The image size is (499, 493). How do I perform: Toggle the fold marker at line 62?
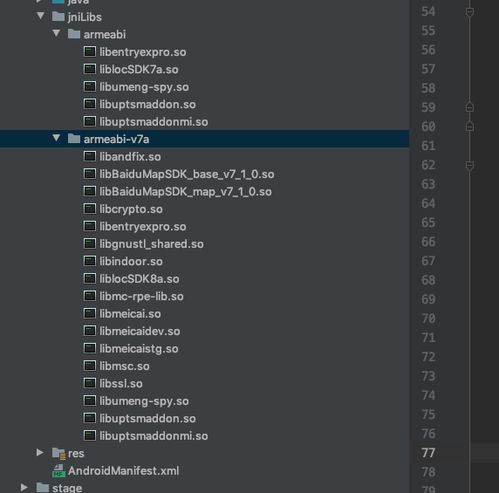click(x=470, y=165)
